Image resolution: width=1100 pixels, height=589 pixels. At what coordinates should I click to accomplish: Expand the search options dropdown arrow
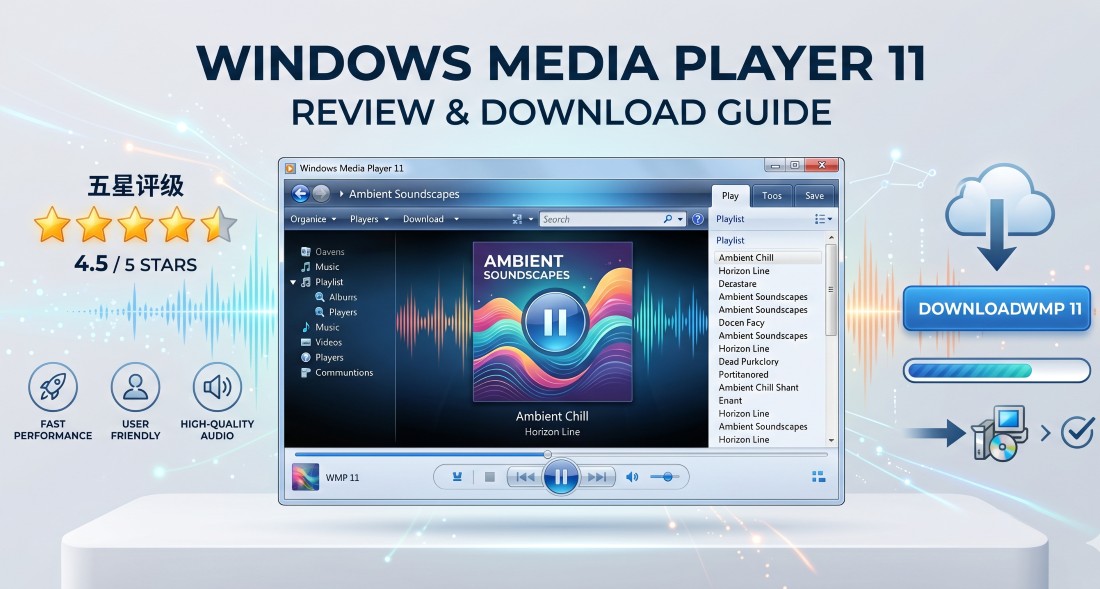[x=680, y=219]
